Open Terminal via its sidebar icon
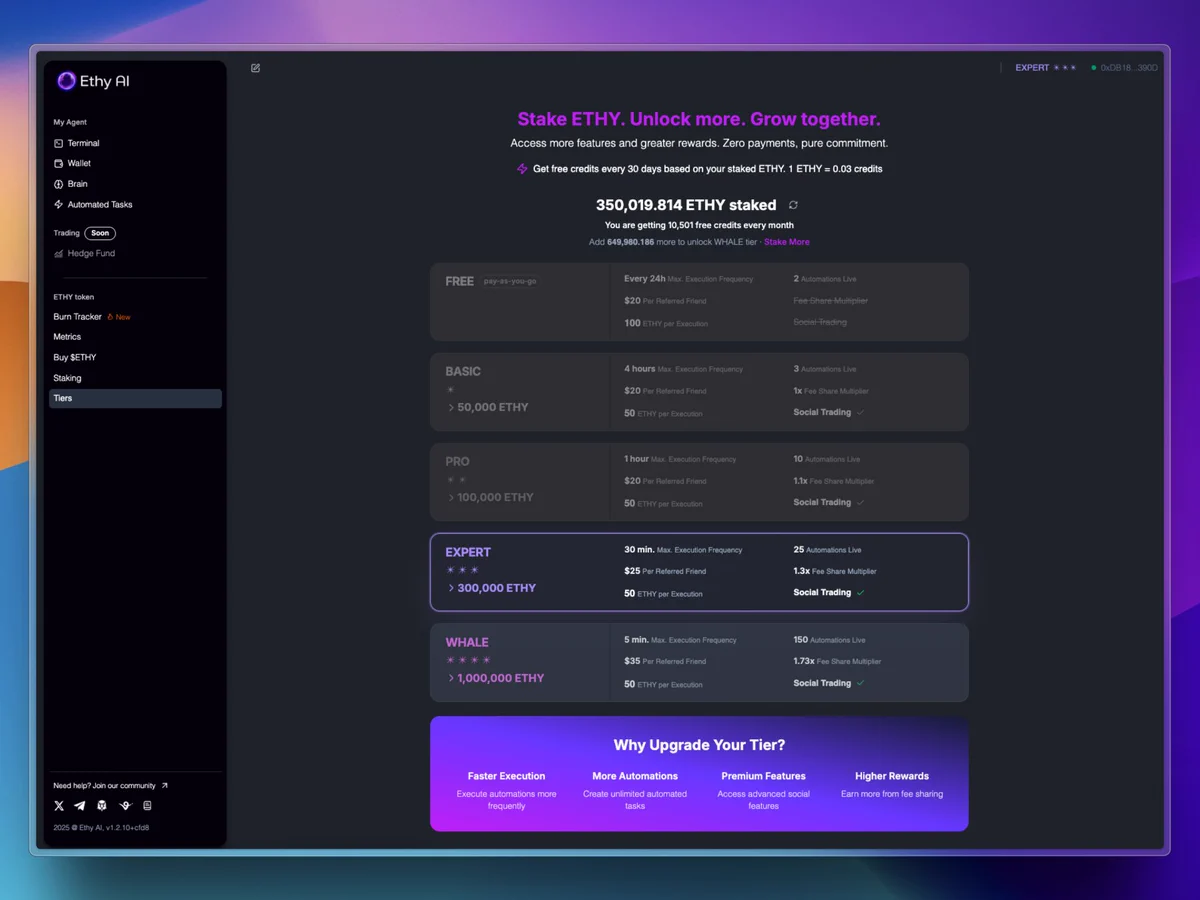The width and height of the screenshot is (1200, 900). point(58,144)
